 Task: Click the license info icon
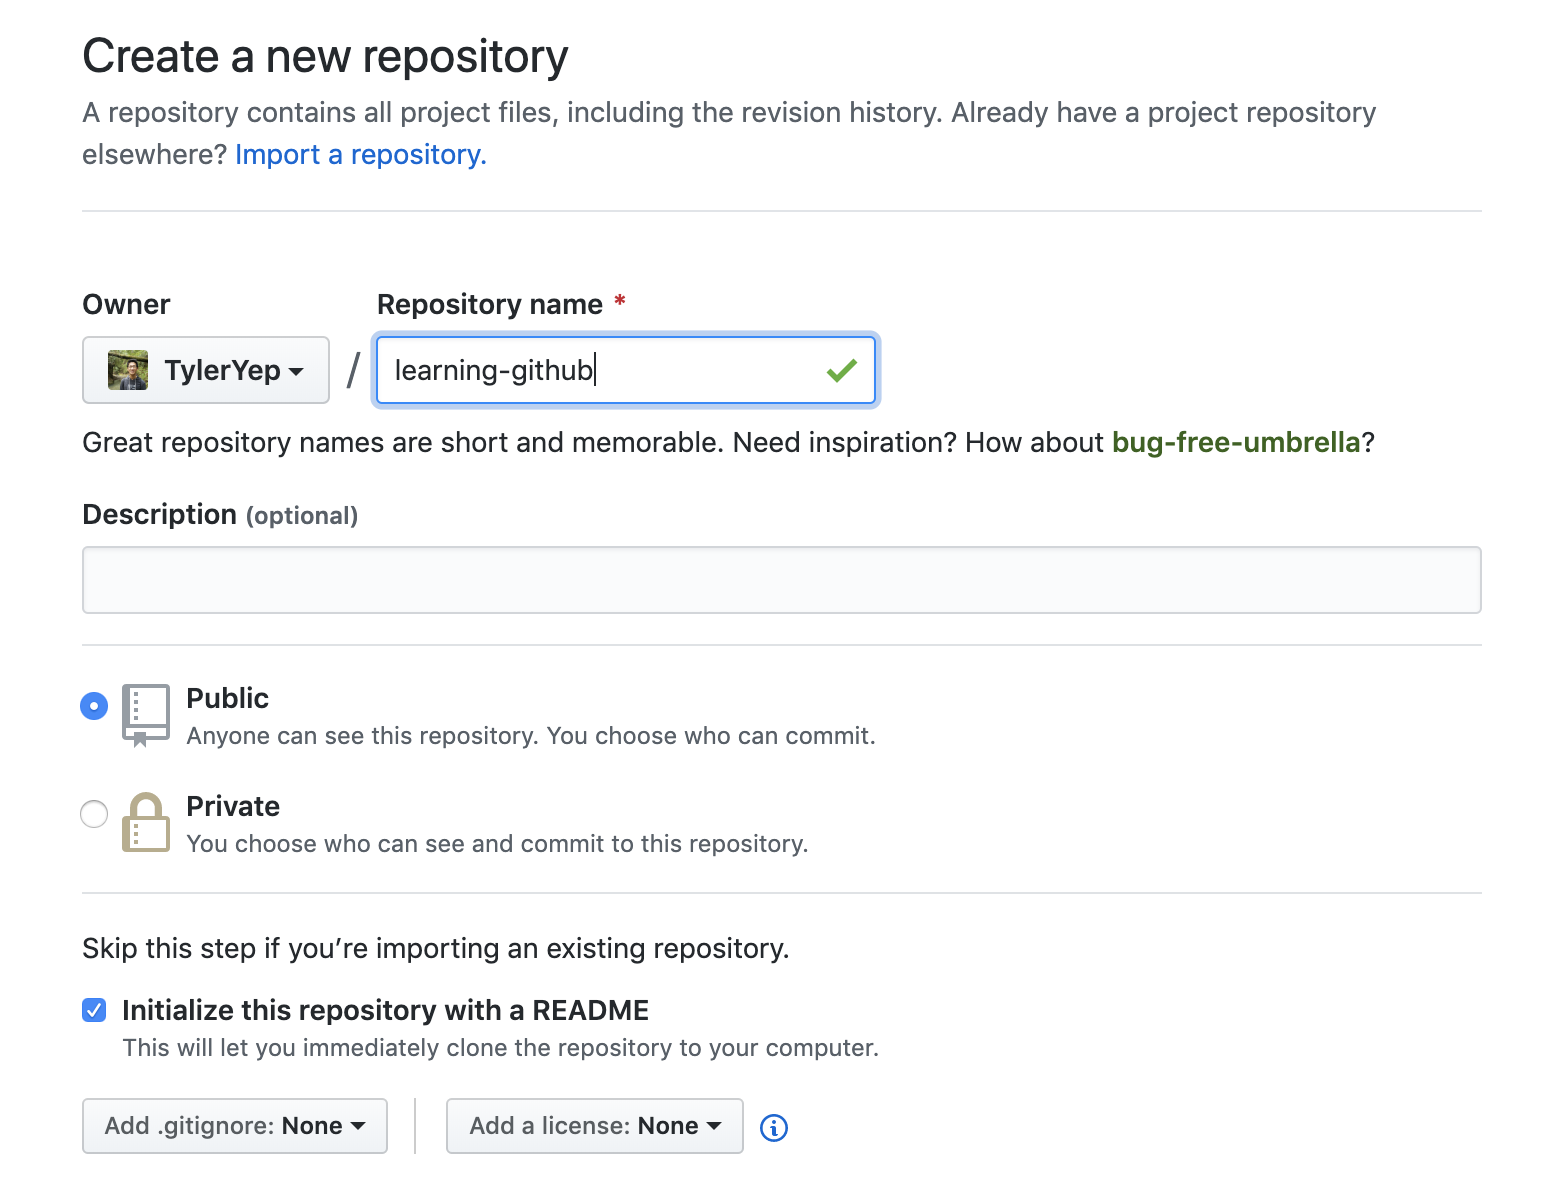coord(774,1127)
